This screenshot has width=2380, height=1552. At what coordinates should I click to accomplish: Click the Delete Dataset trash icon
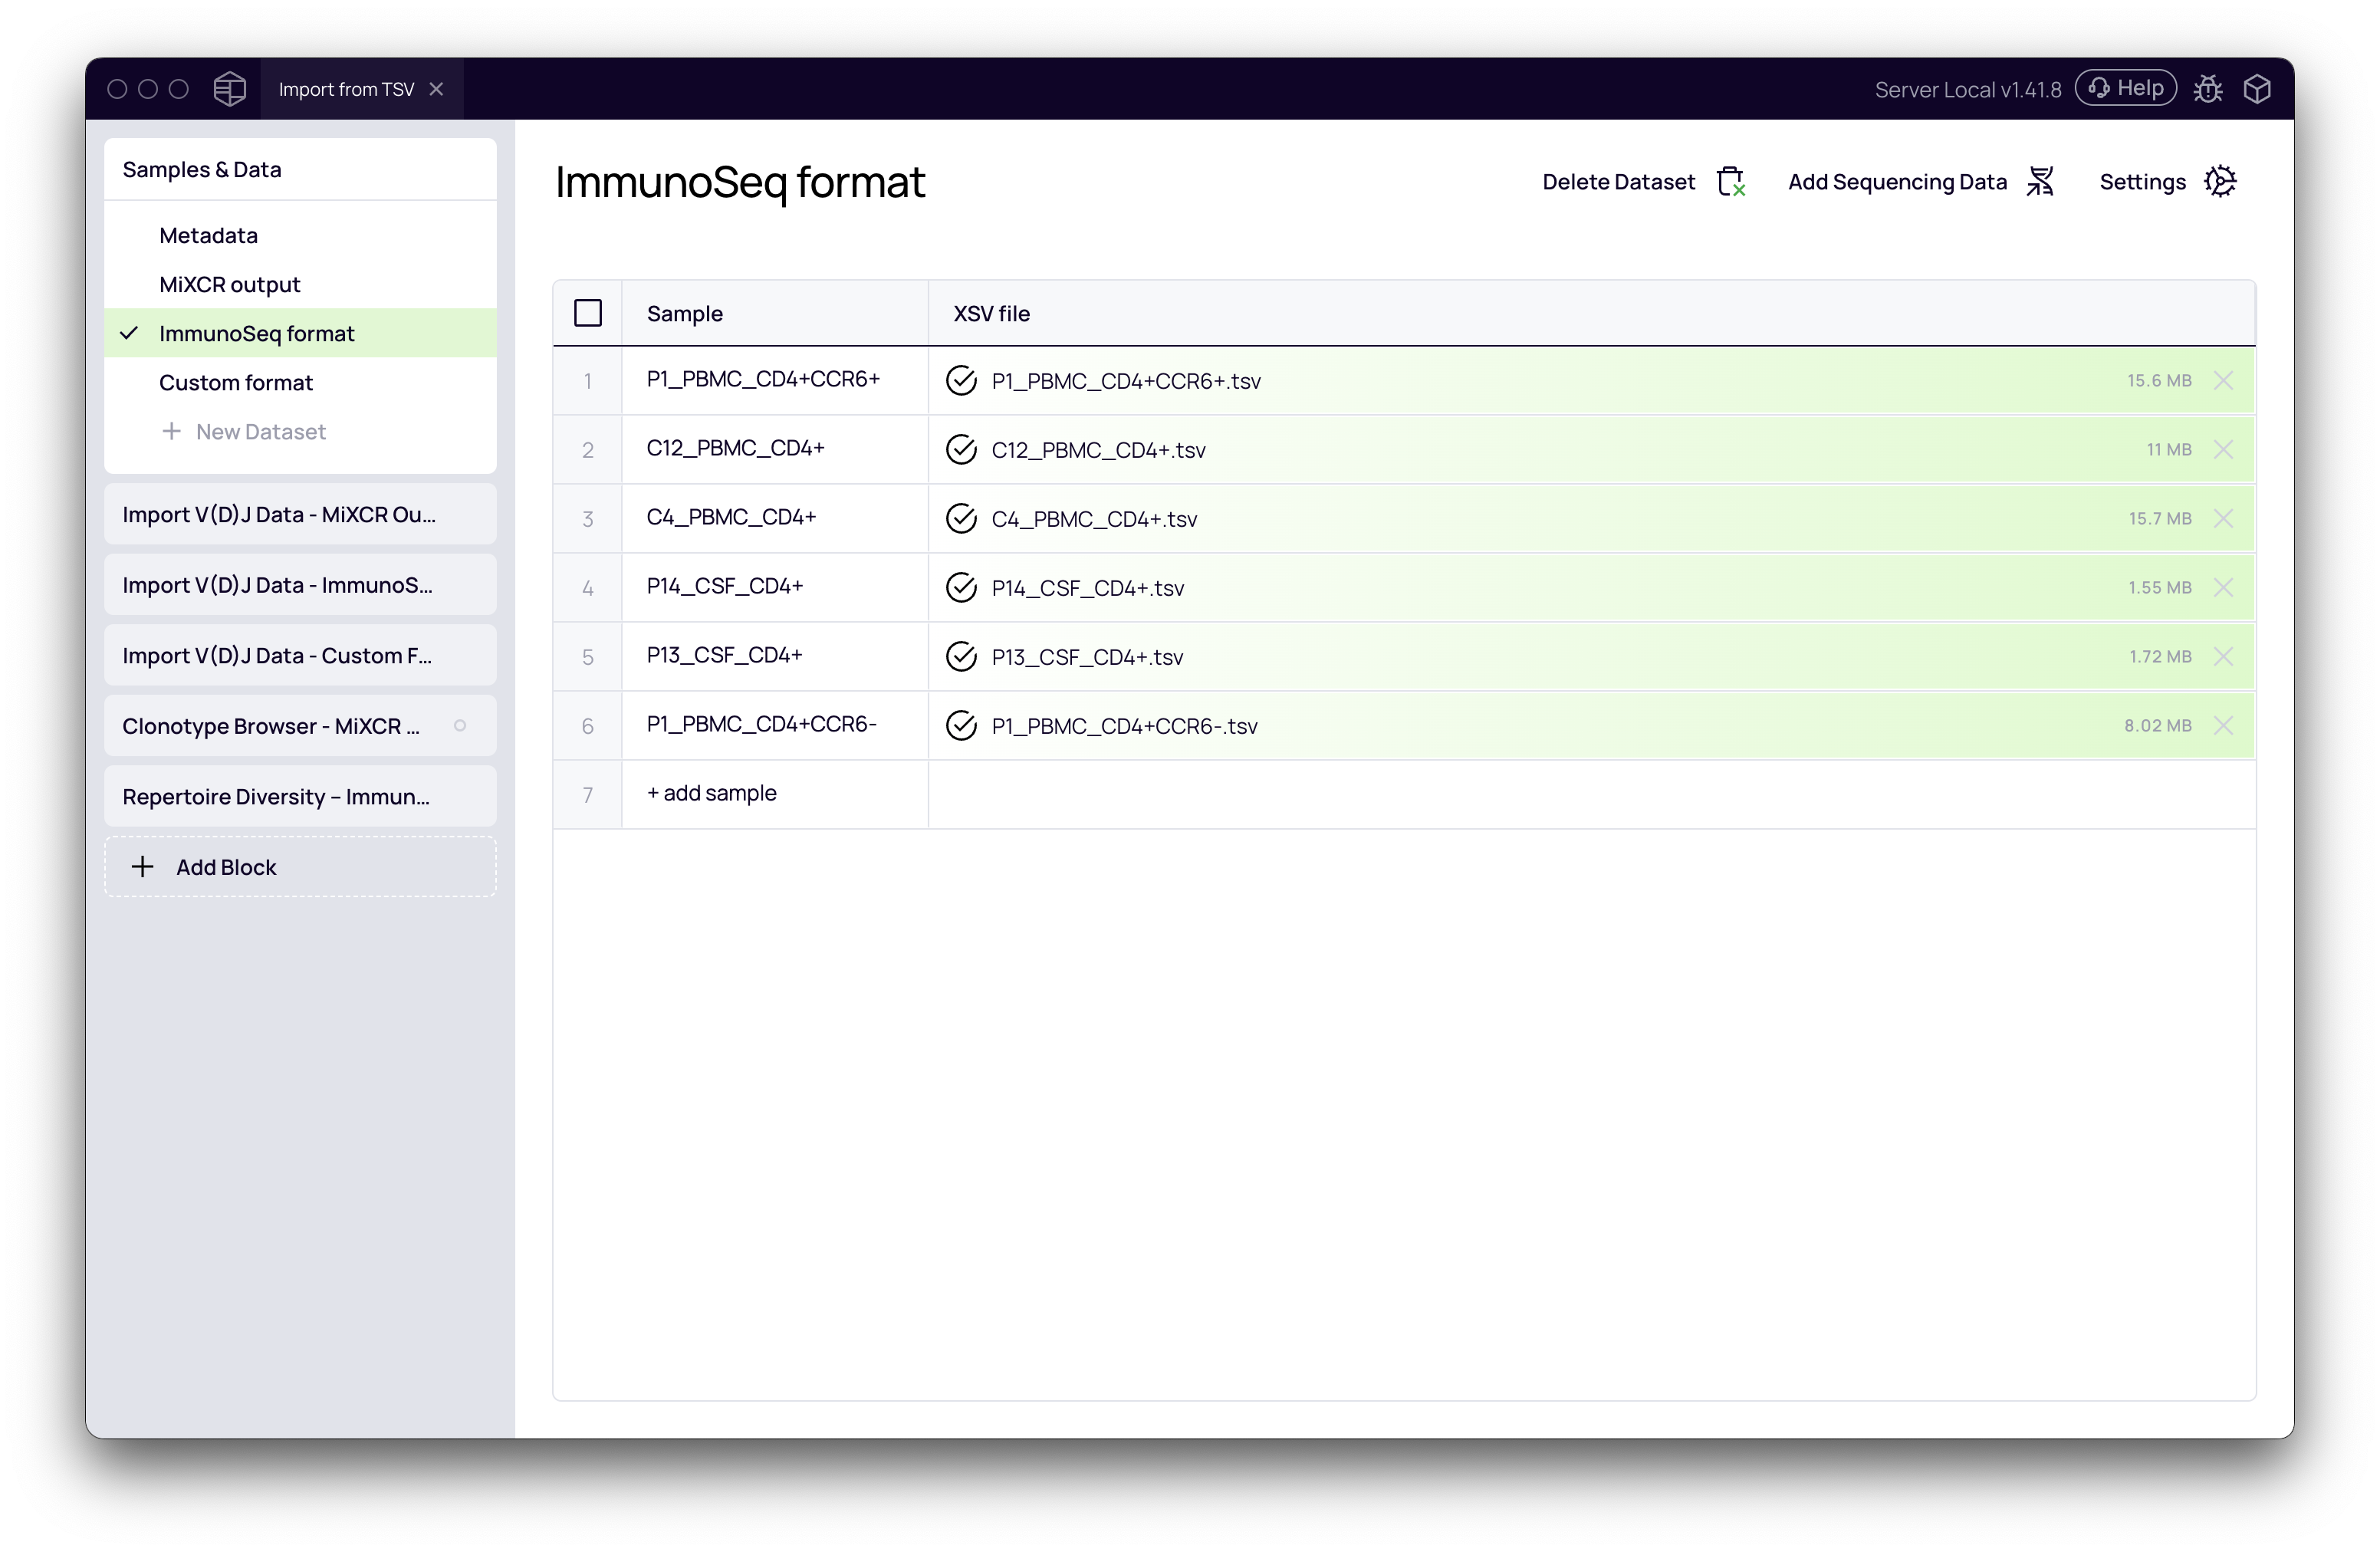pos(1730,181)
